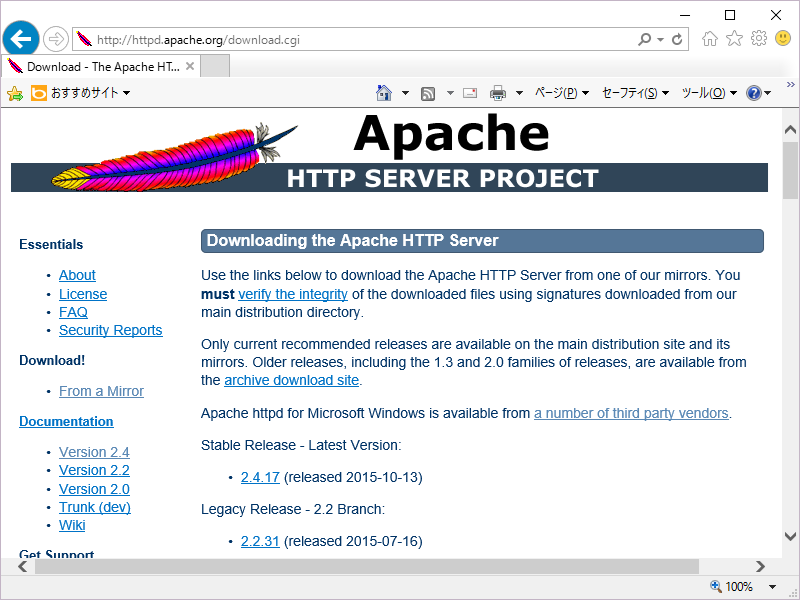Click the Home icon at top right
The width and height of the screenshot is (800, 600).
[x=710, y=38]
